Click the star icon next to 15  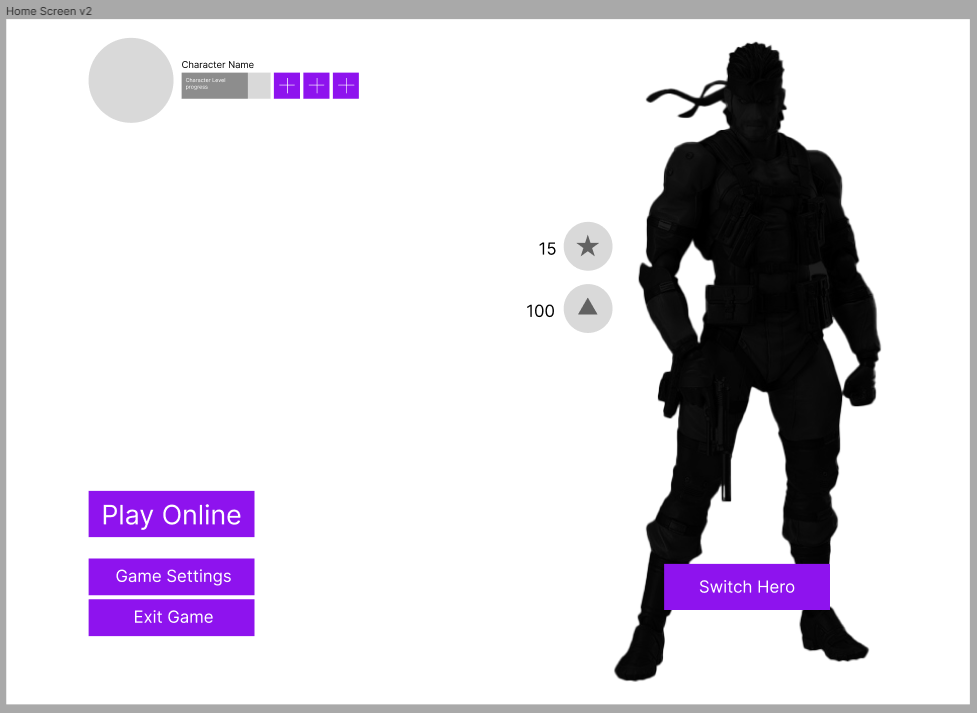pyautogui.click(x=588, y=246)
